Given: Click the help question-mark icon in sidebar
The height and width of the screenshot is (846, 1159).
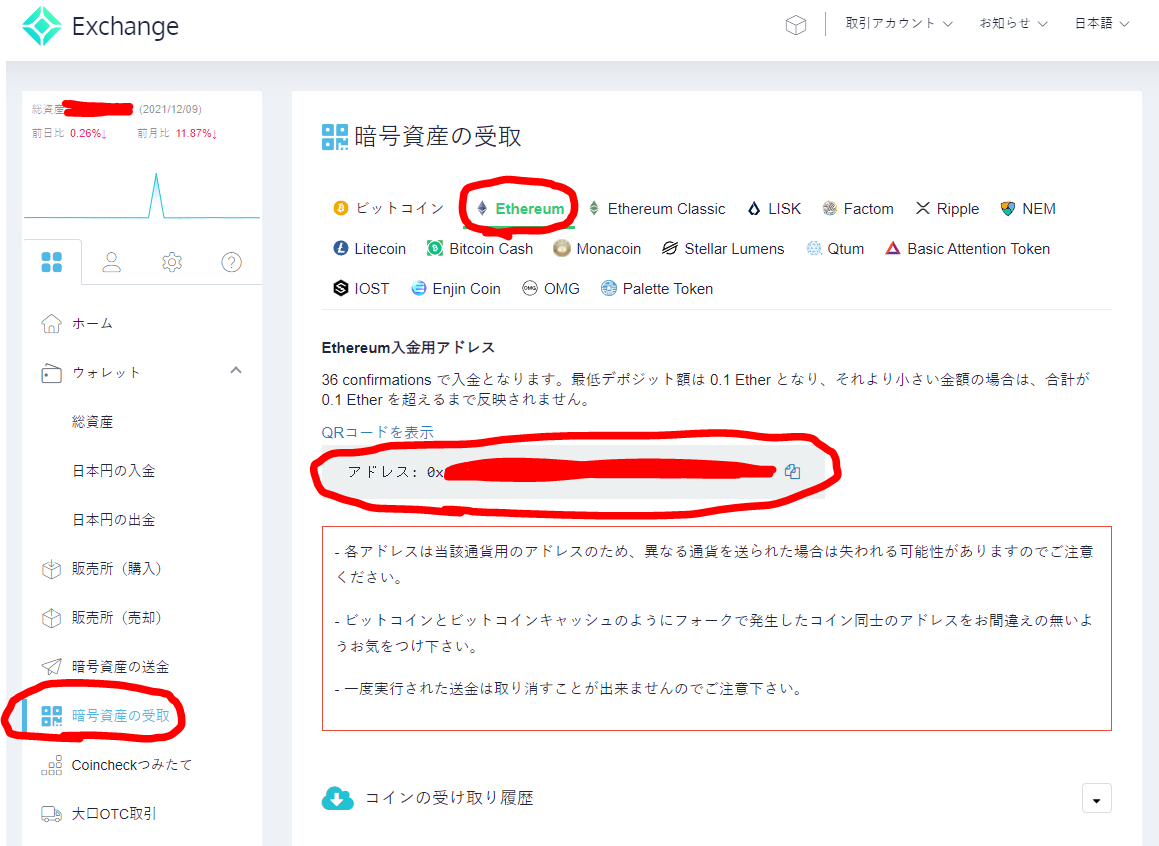Looking at the screenshot, I should [231, 261].
